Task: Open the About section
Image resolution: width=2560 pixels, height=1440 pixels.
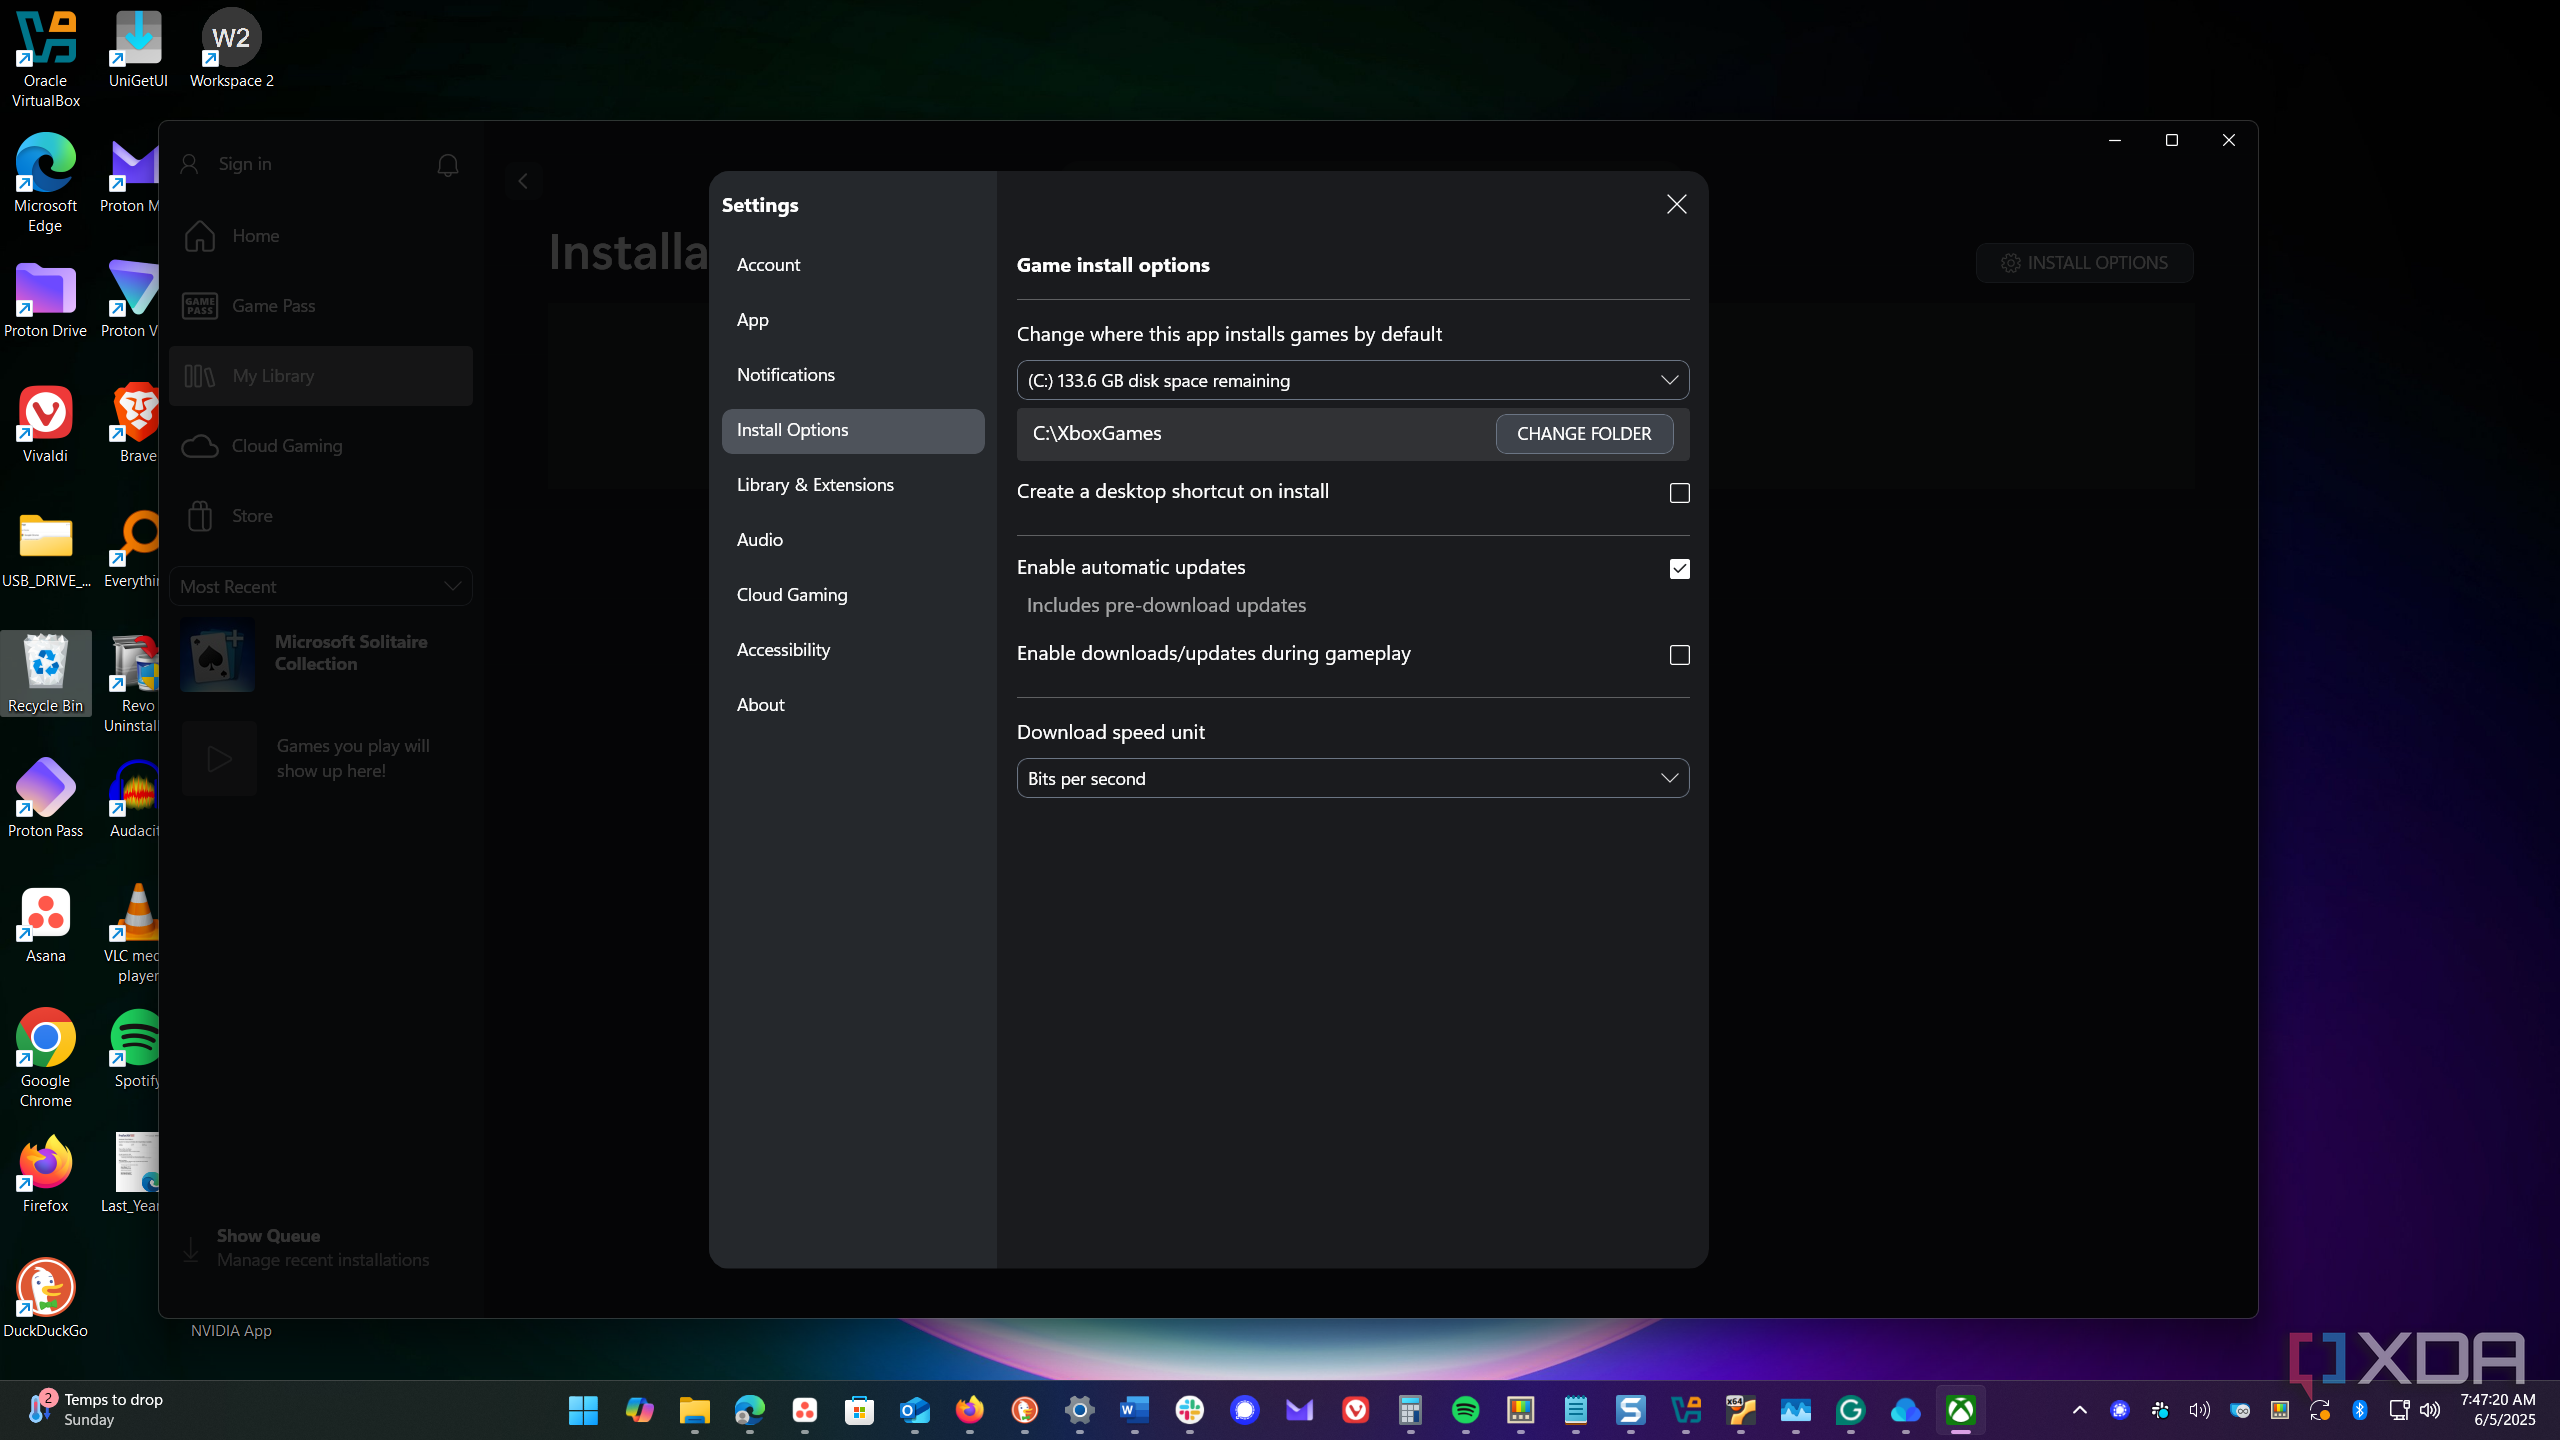Action: tap(853, 705)
